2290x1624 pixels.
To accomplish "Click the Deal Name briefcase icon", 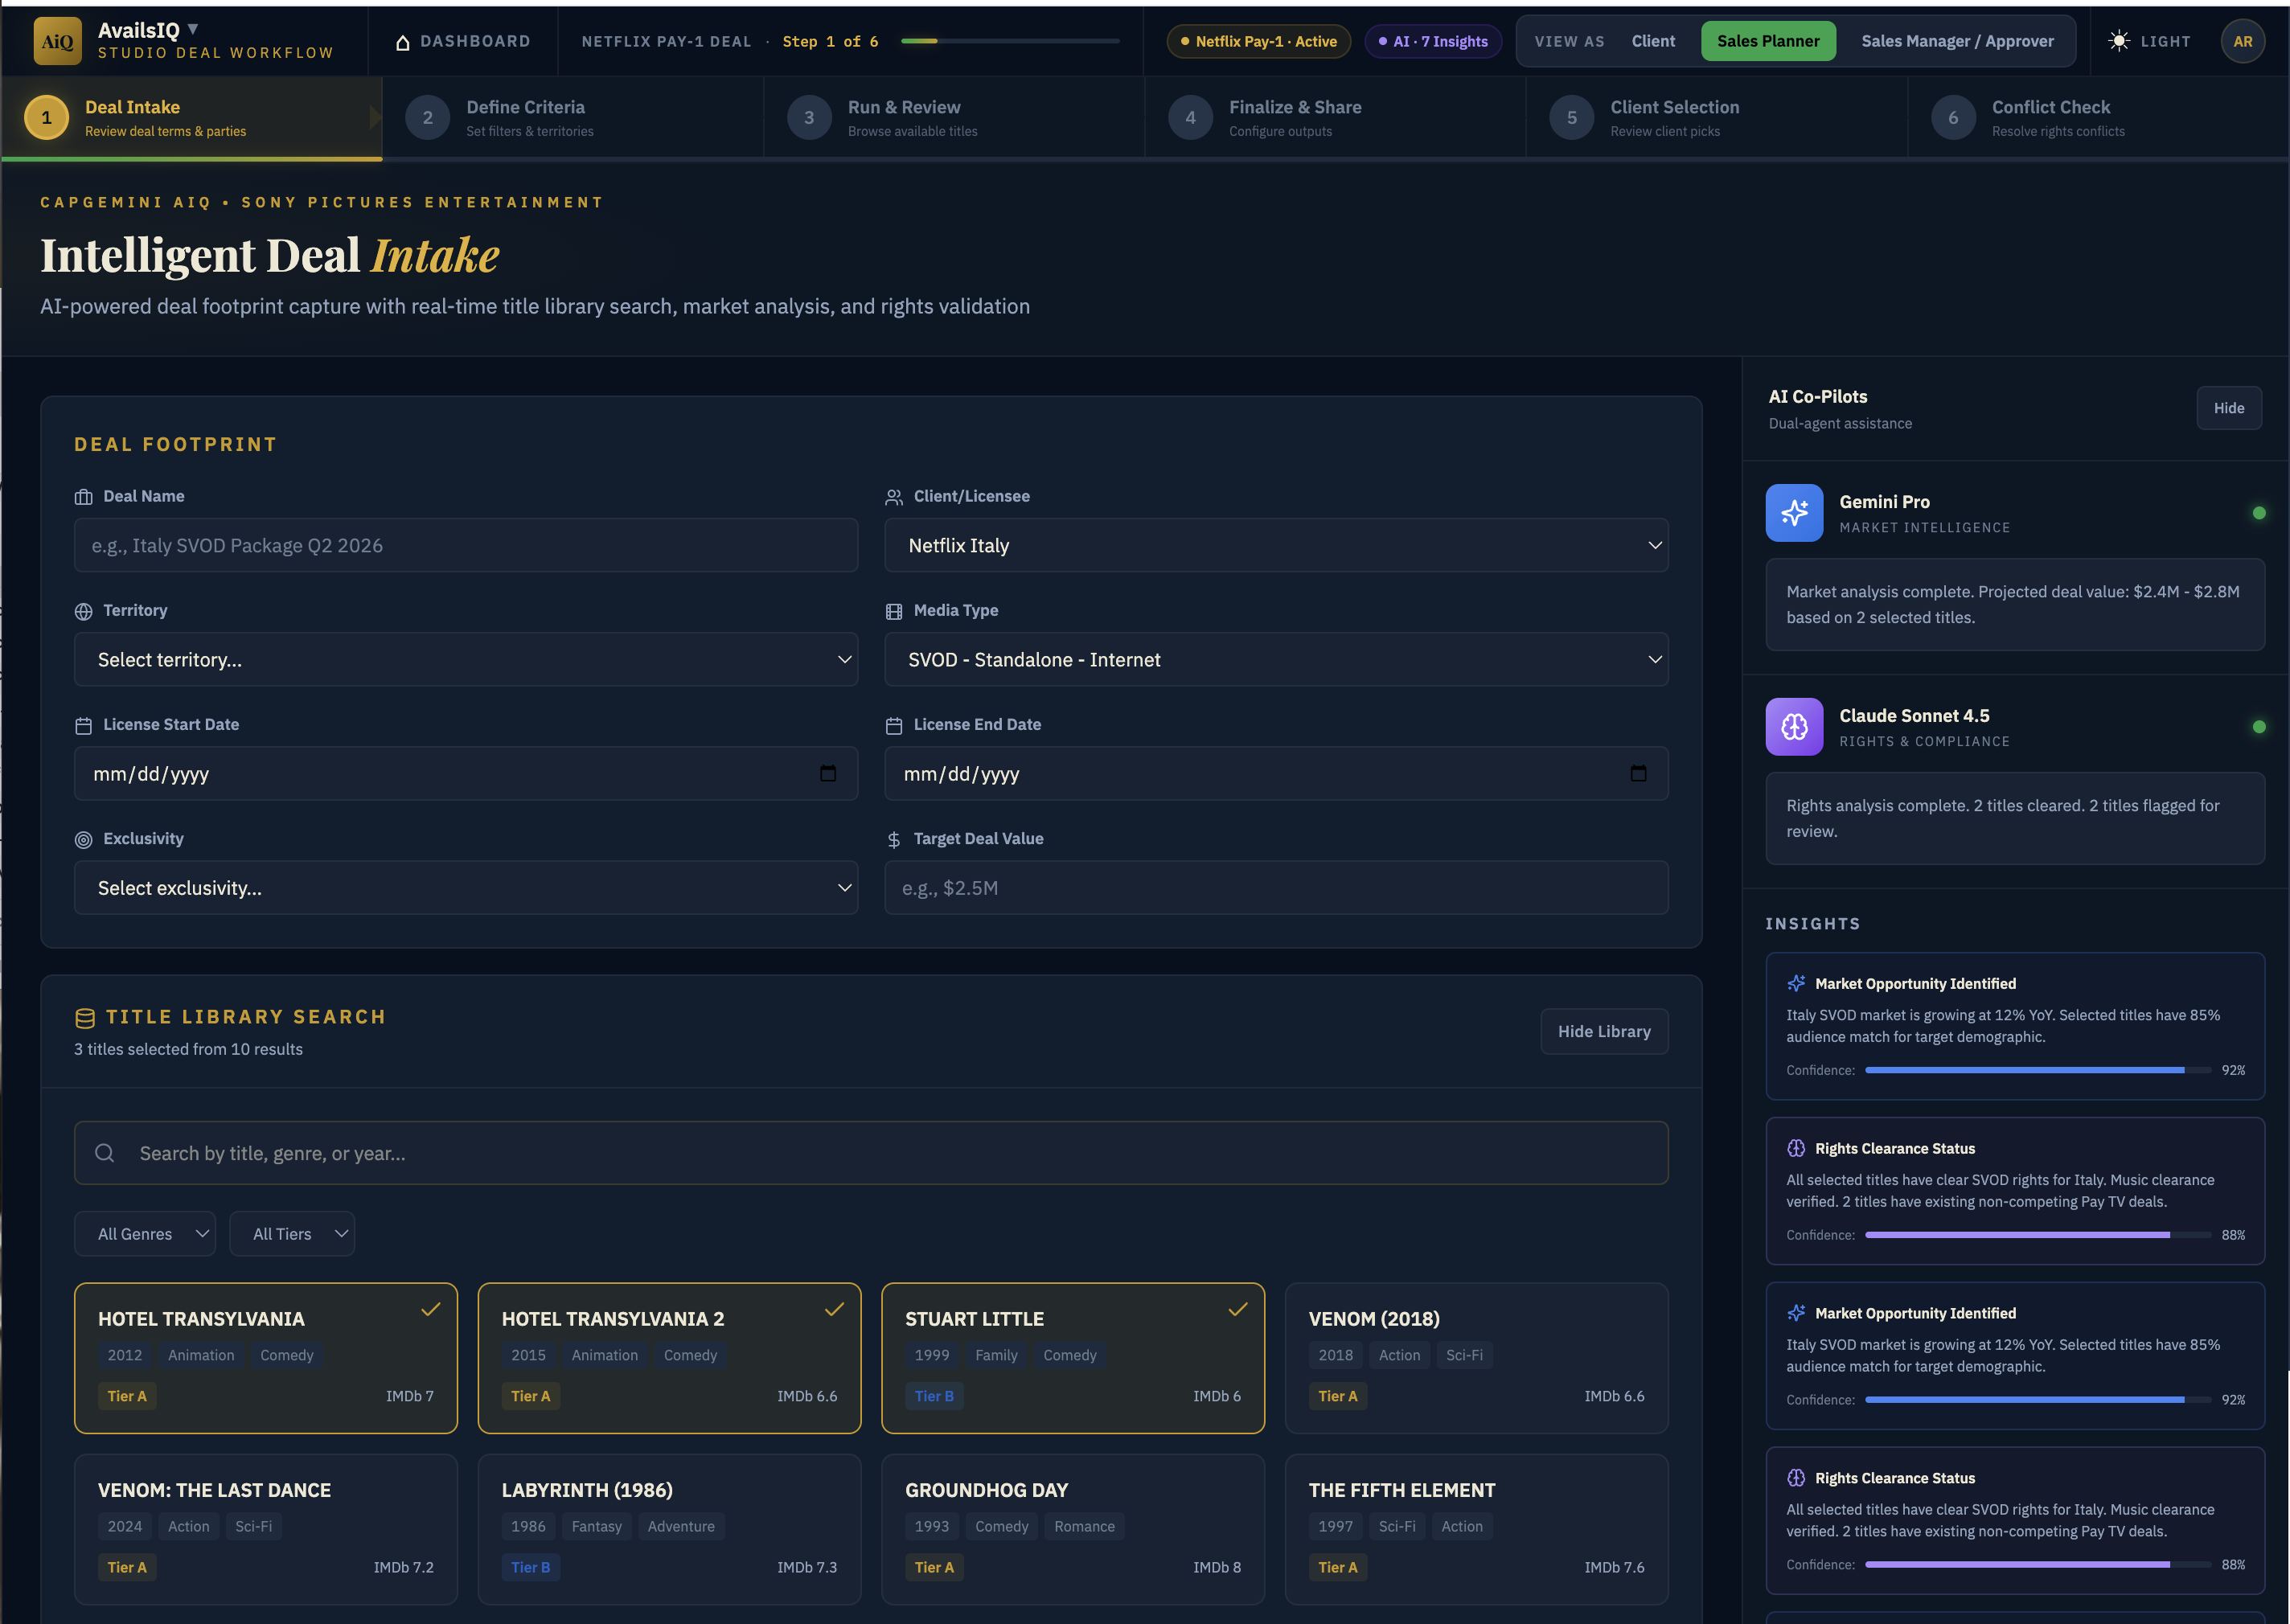I will pos(83,497).
